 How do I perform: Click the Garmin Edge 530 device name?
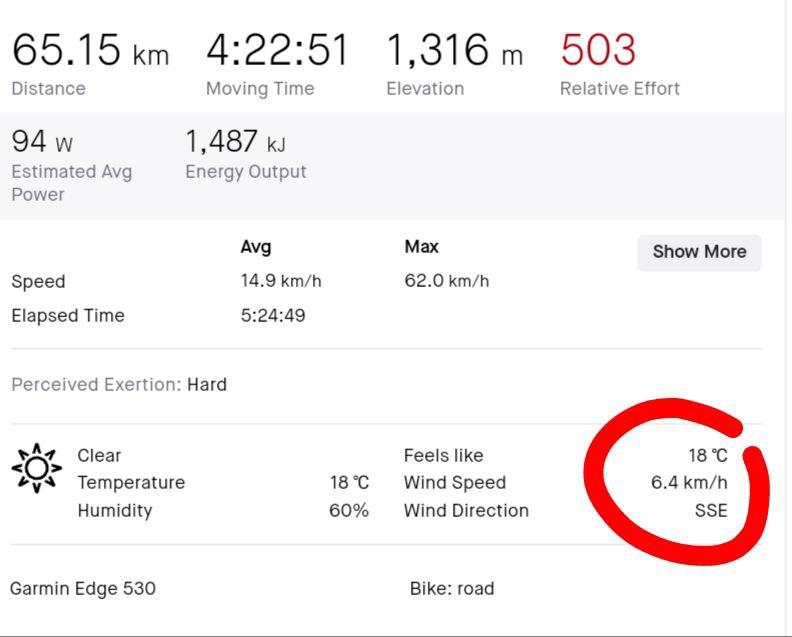click(x=82, y=588)
